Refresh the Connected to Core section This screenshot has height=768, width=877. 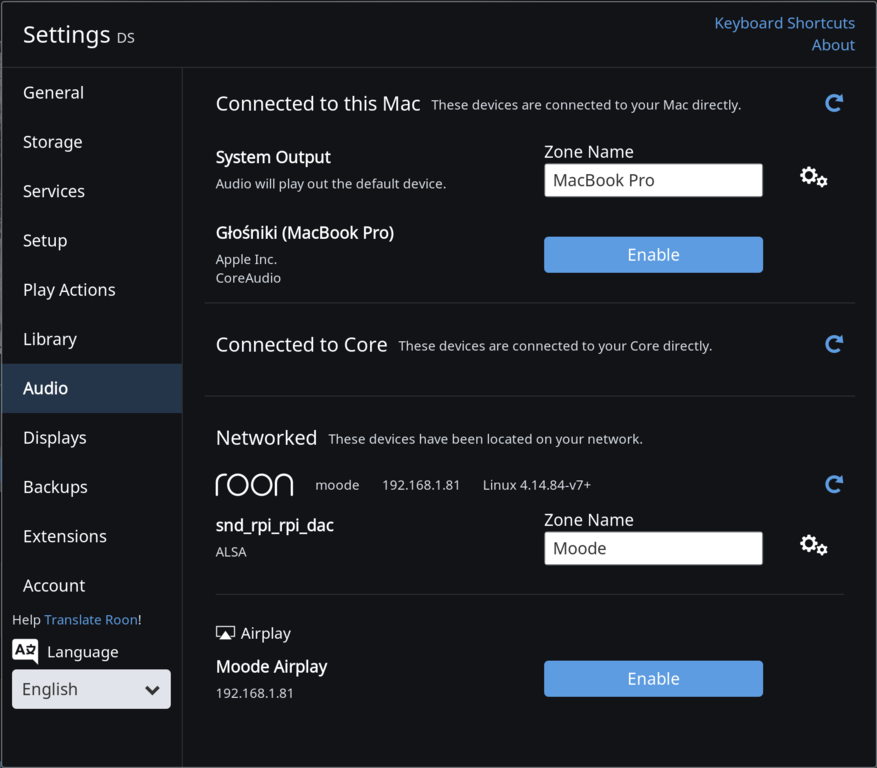tap(833, 344)
